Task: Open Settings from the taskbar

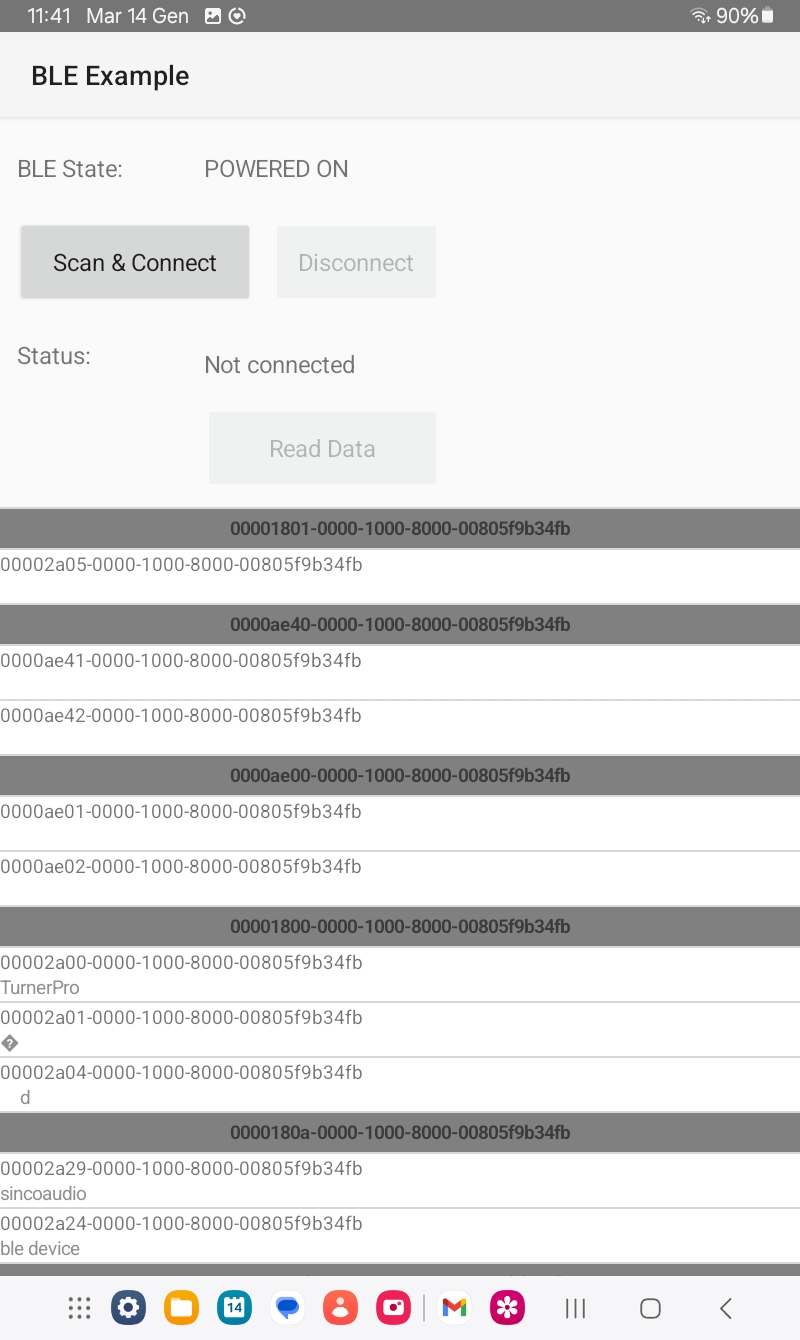Action: (x=129, y=1307)
